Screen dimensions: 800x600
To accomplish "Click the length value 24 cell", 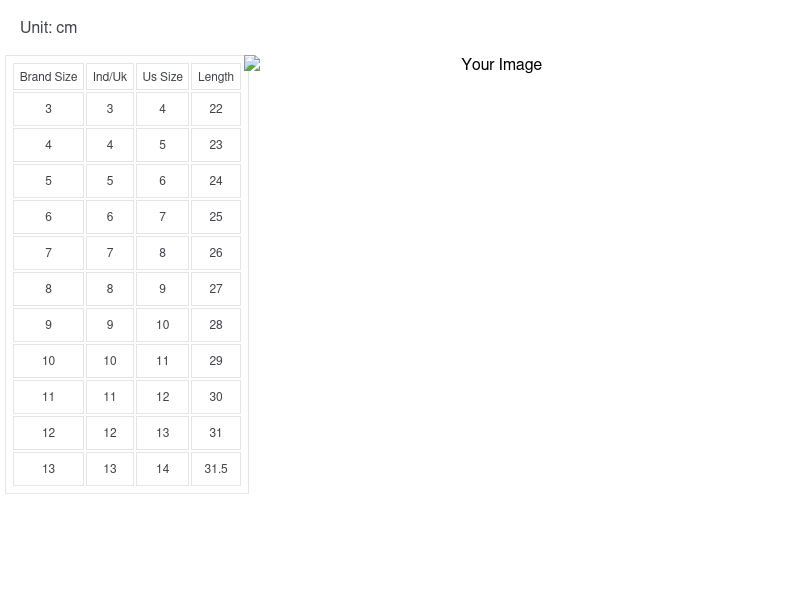I will tap(216, 181).
